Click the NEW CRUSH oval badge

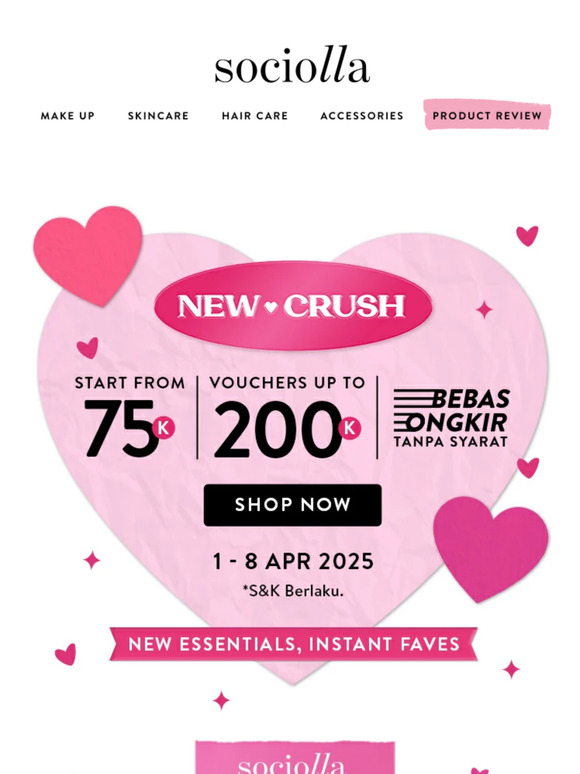pyautogui.click(x=293, y=306)
